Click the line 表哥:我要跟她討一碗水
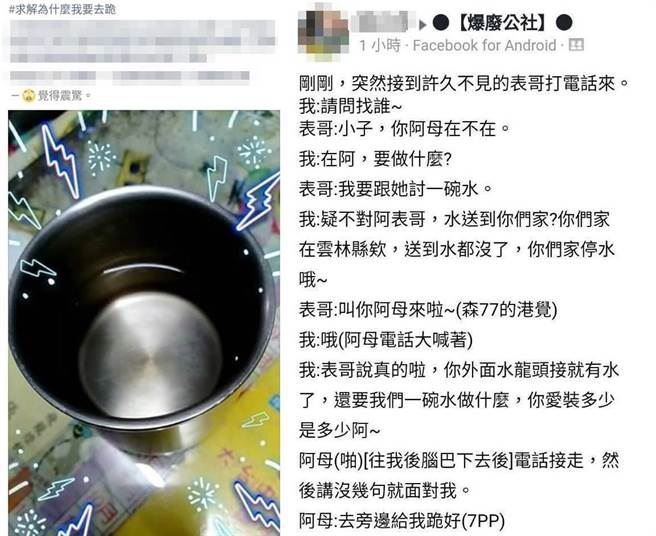This screenshot has height=536, width=656. tap(396, 189)
